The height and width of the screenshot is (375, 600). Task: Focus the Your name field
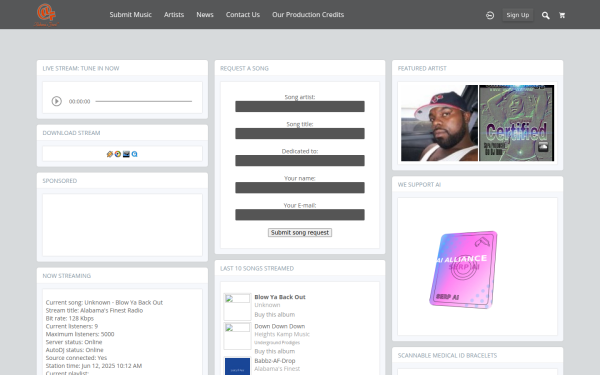(300, 188)
